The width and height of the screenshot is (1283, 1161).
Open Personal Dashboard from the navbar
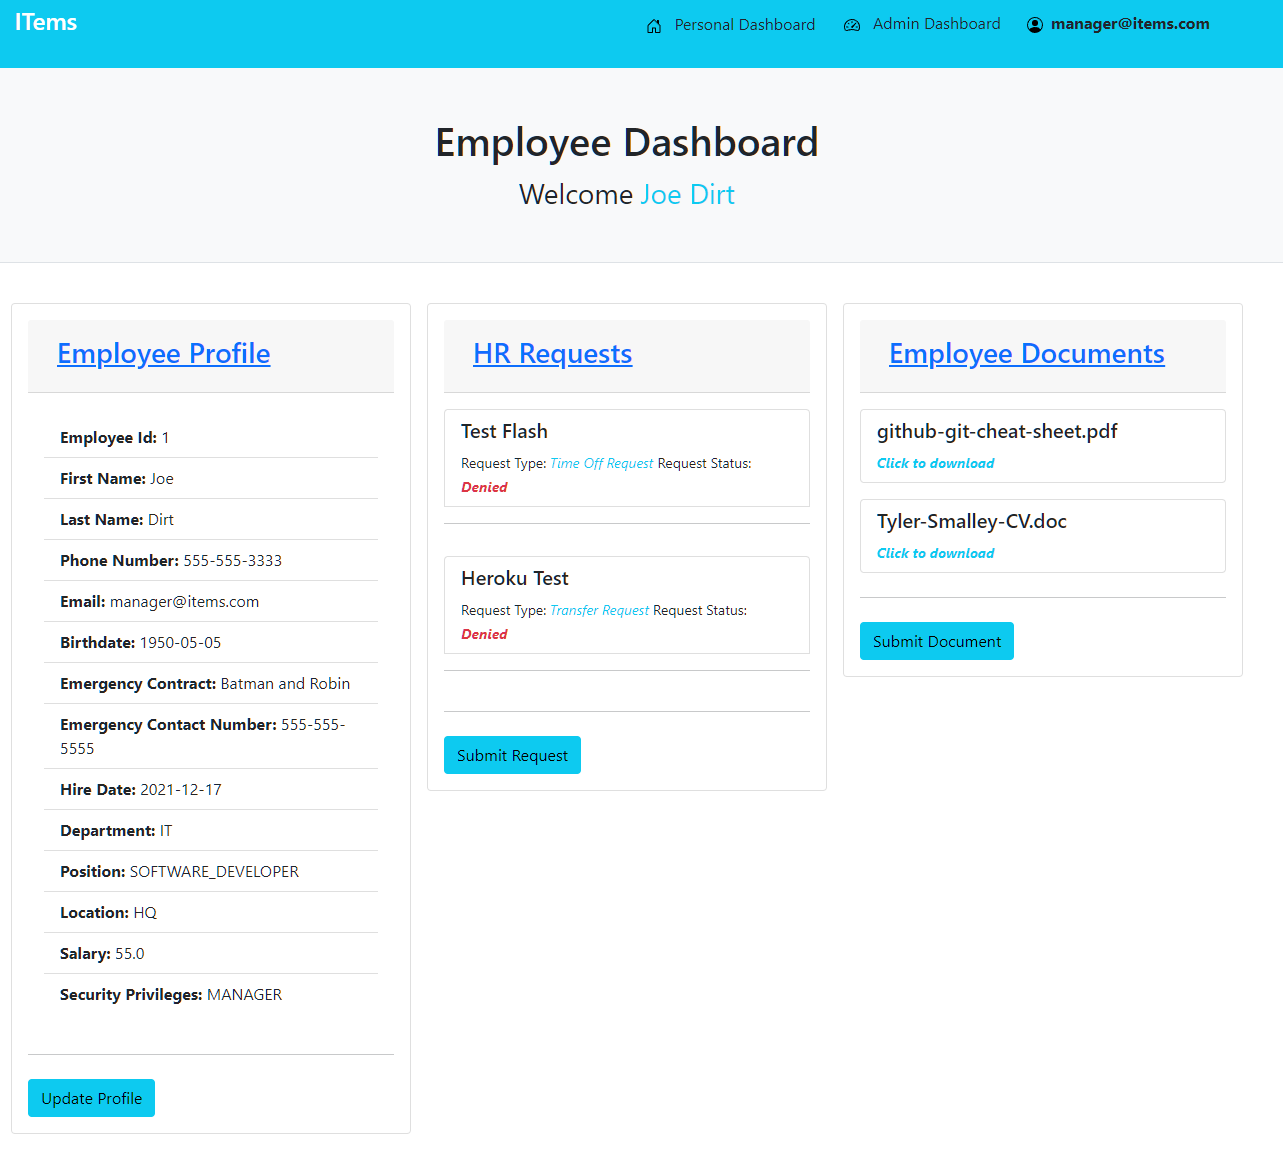coord(744,25)
